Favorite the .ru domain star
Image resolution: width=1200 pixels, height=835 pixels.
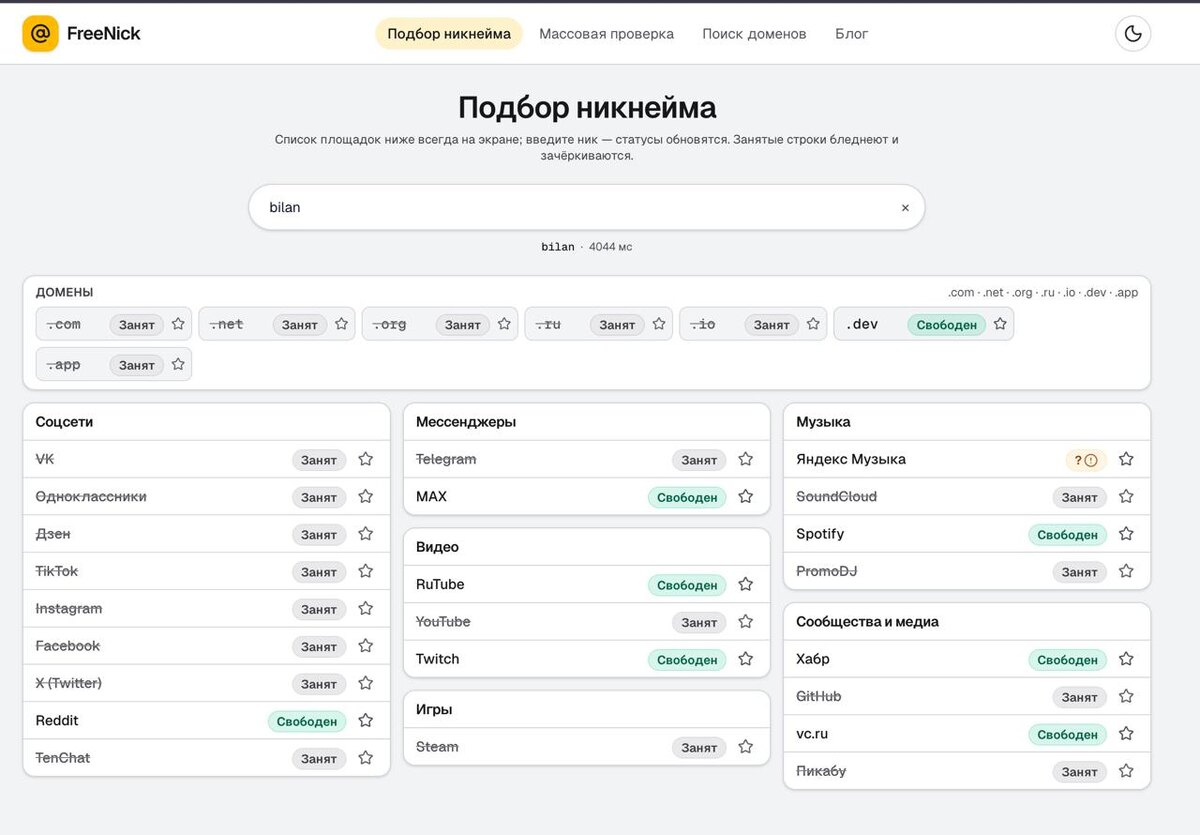pos(659,324)
